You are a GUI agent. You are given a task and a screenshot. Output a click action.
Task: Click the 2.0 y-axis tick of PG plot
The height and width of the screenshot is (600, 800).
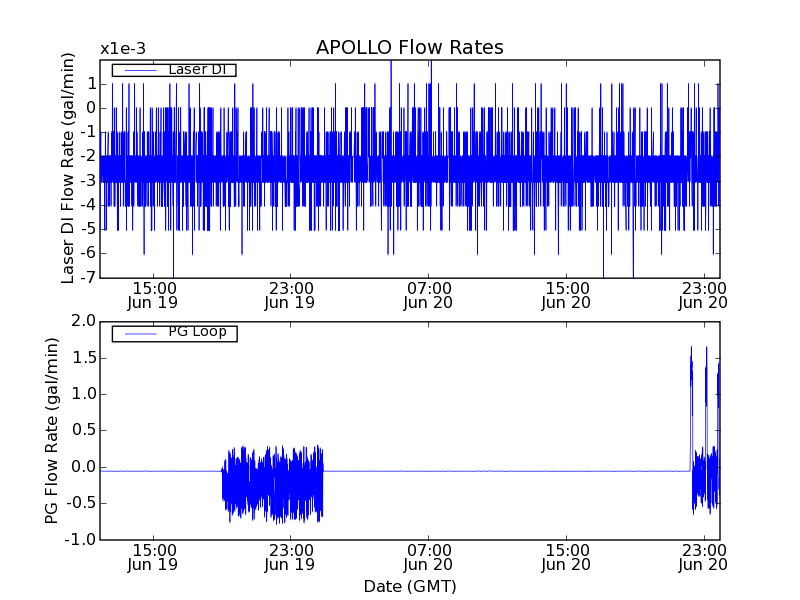(x=83, y=321)
